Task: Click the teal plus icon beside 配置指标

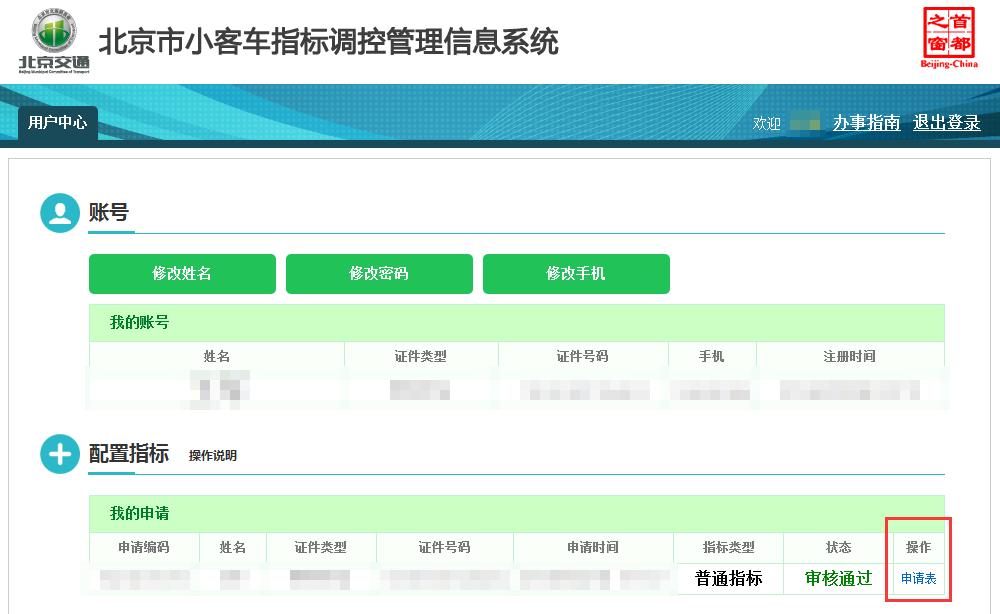Action: click(59, 453)
